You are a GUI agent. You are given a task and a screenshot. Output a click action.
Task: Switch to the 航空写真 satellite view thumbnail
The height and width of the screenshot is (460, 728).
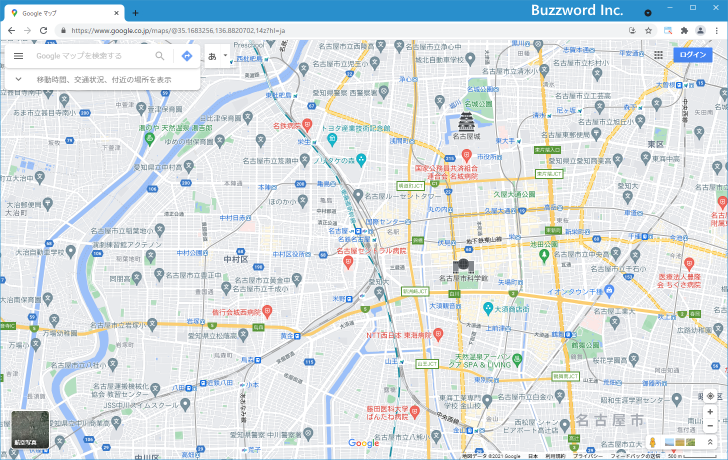click(x=30, y=429)
